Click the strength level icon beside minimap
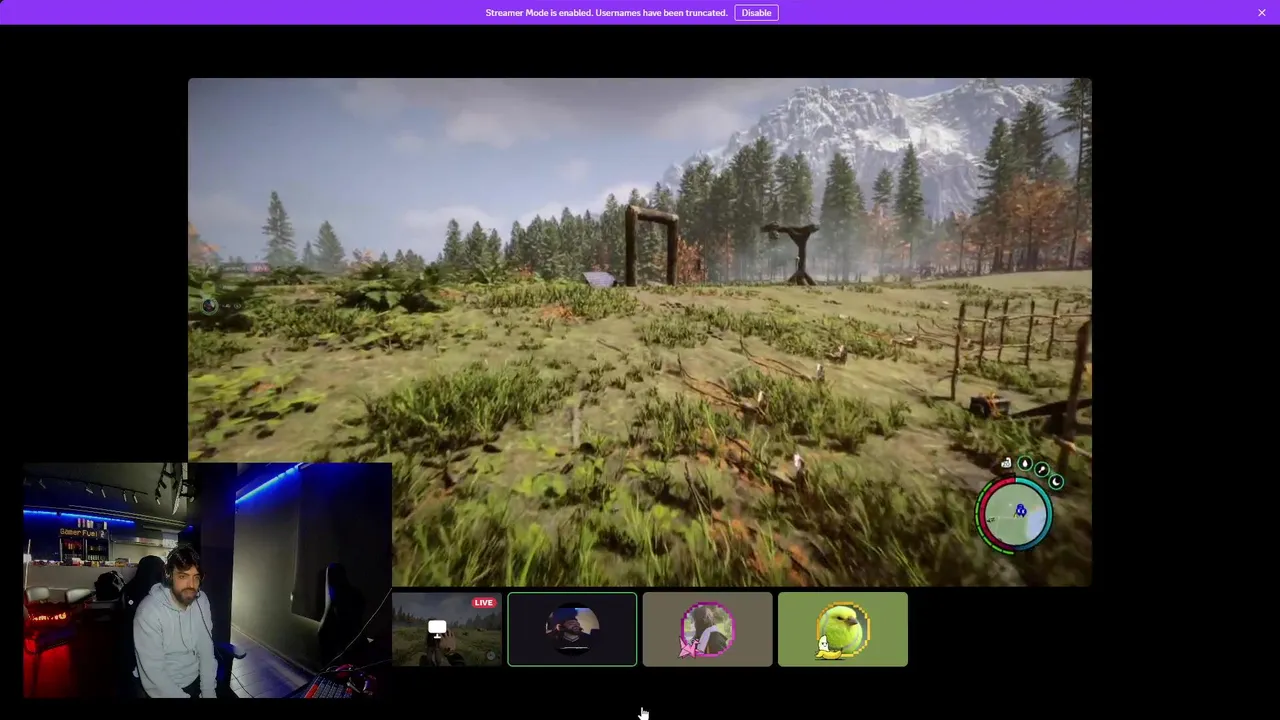Image resolution: width=1280 pixels, height=720 pixels. point(1006,464)
